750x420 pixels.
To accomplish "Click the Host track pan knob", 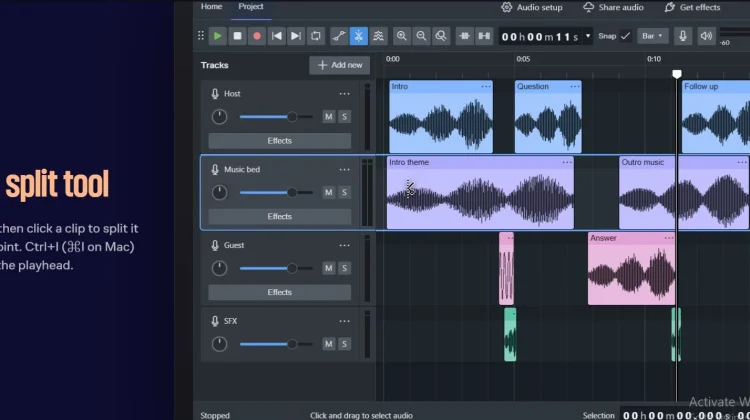I will click(220, 117).
